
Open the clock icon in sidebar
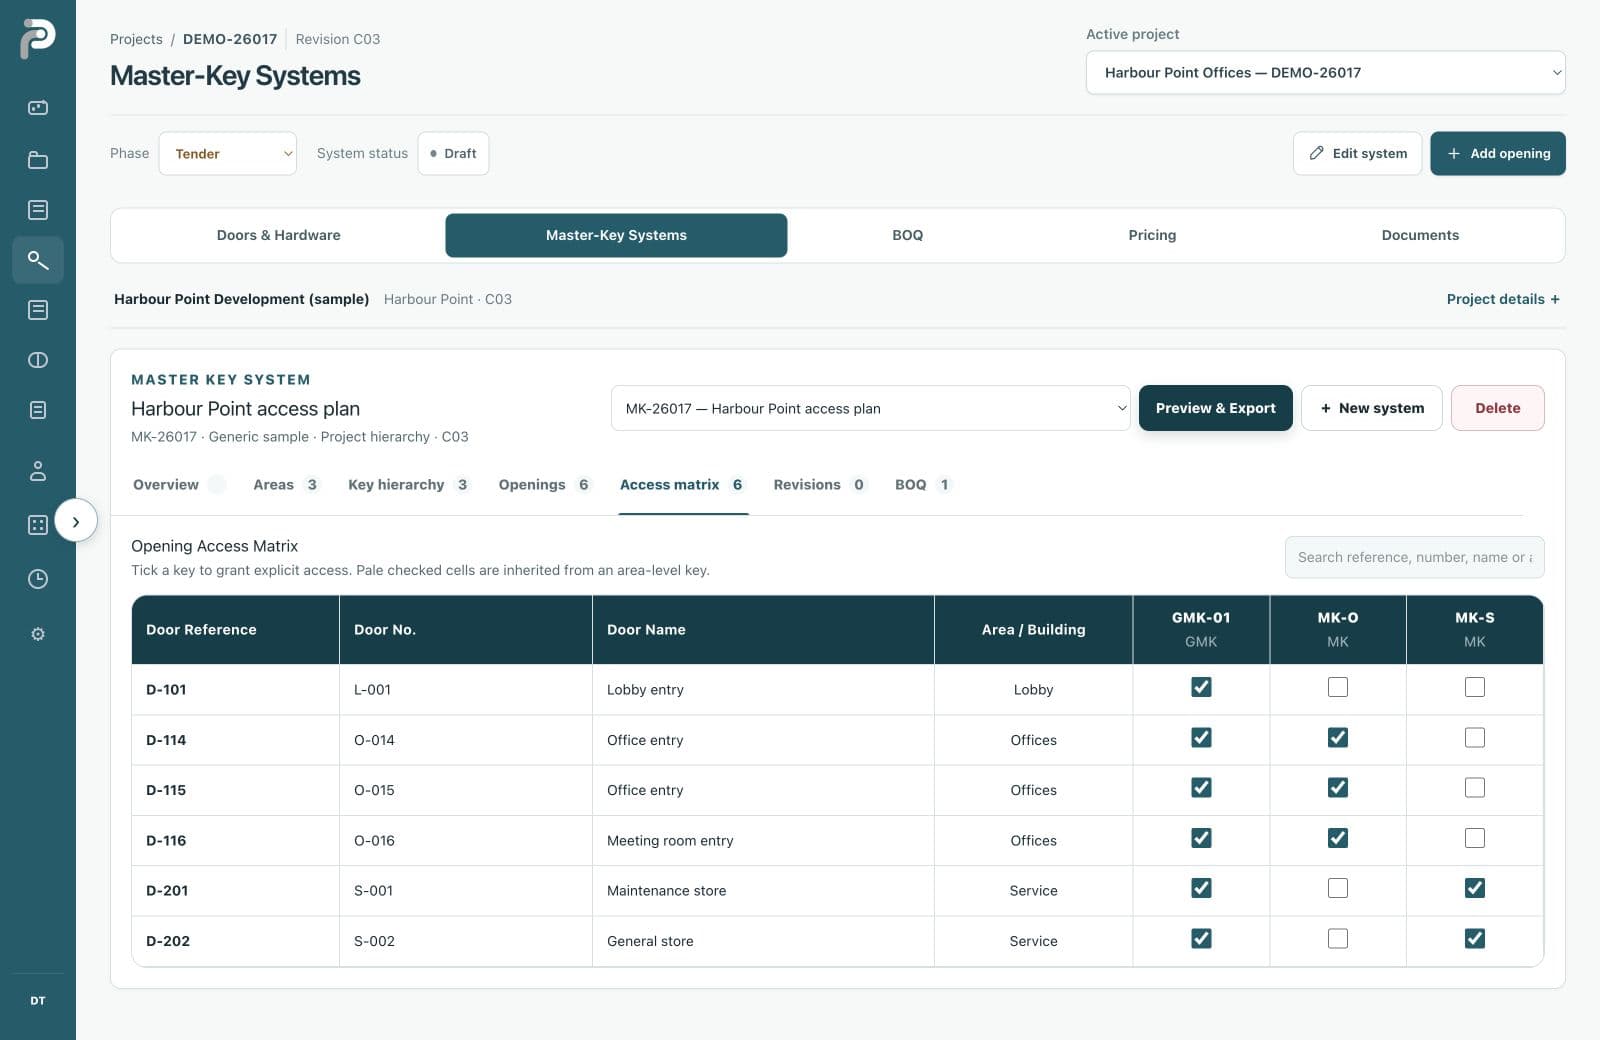[x=38, y=579]
